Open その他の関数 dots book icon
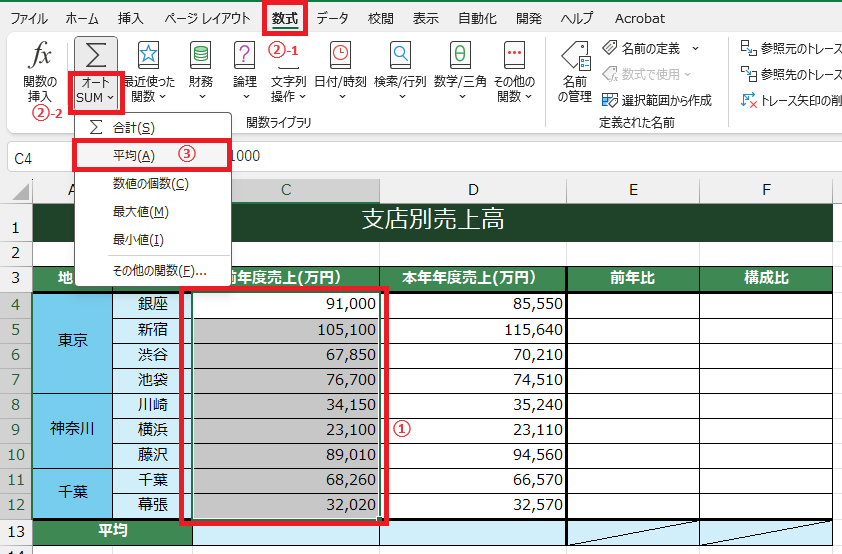The width and height of the screenshot is (842, 554). [x=514, y=55]
